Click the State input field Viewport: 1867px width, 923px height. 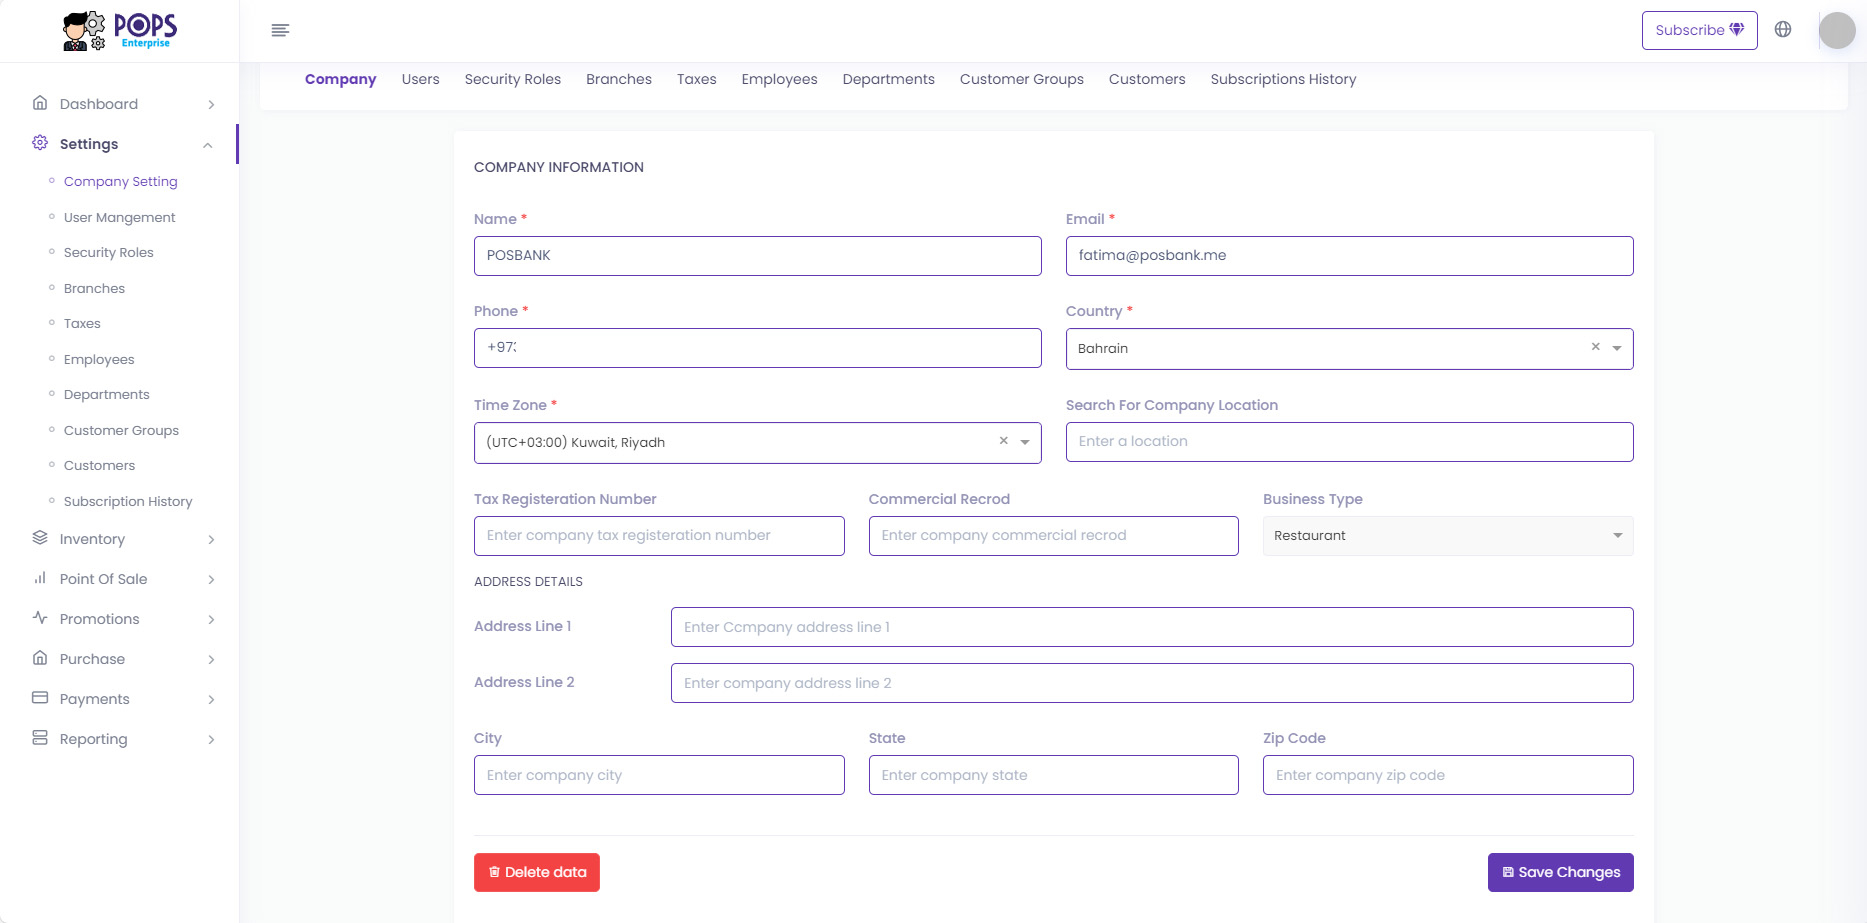1054,775
